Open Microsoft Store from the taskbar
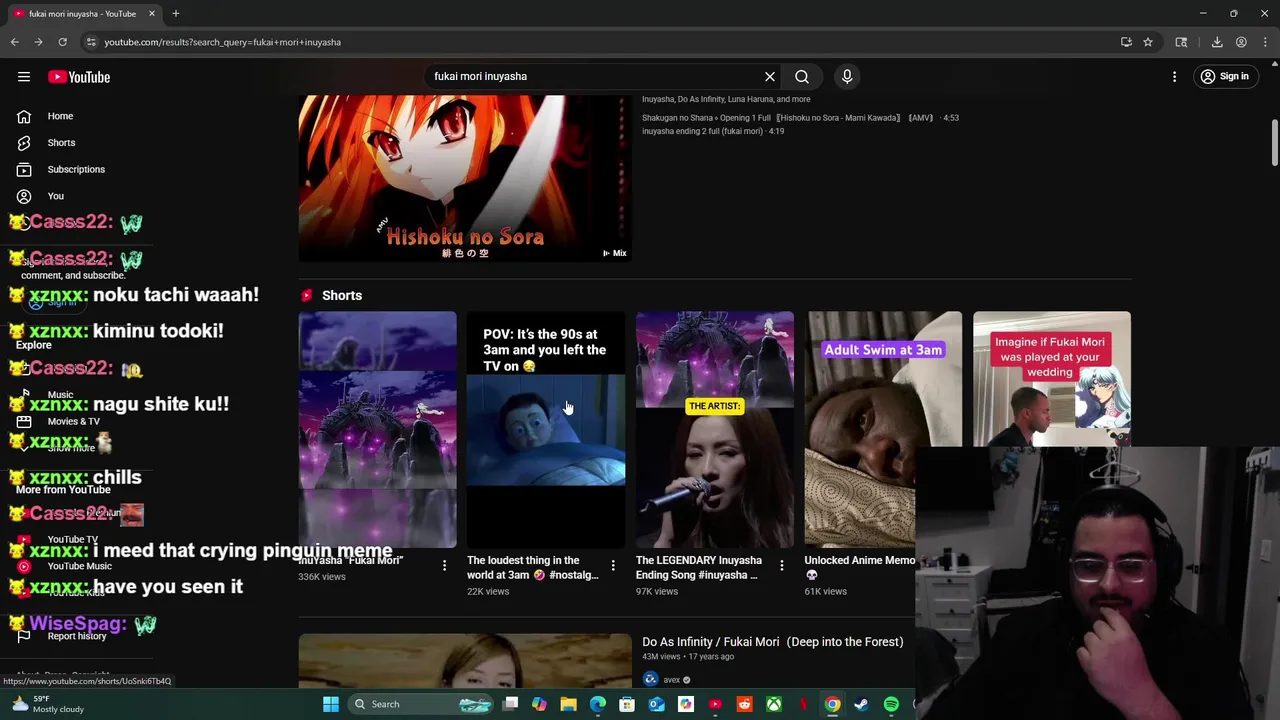This screenshot has width=1280, height=720. (627, 704)
